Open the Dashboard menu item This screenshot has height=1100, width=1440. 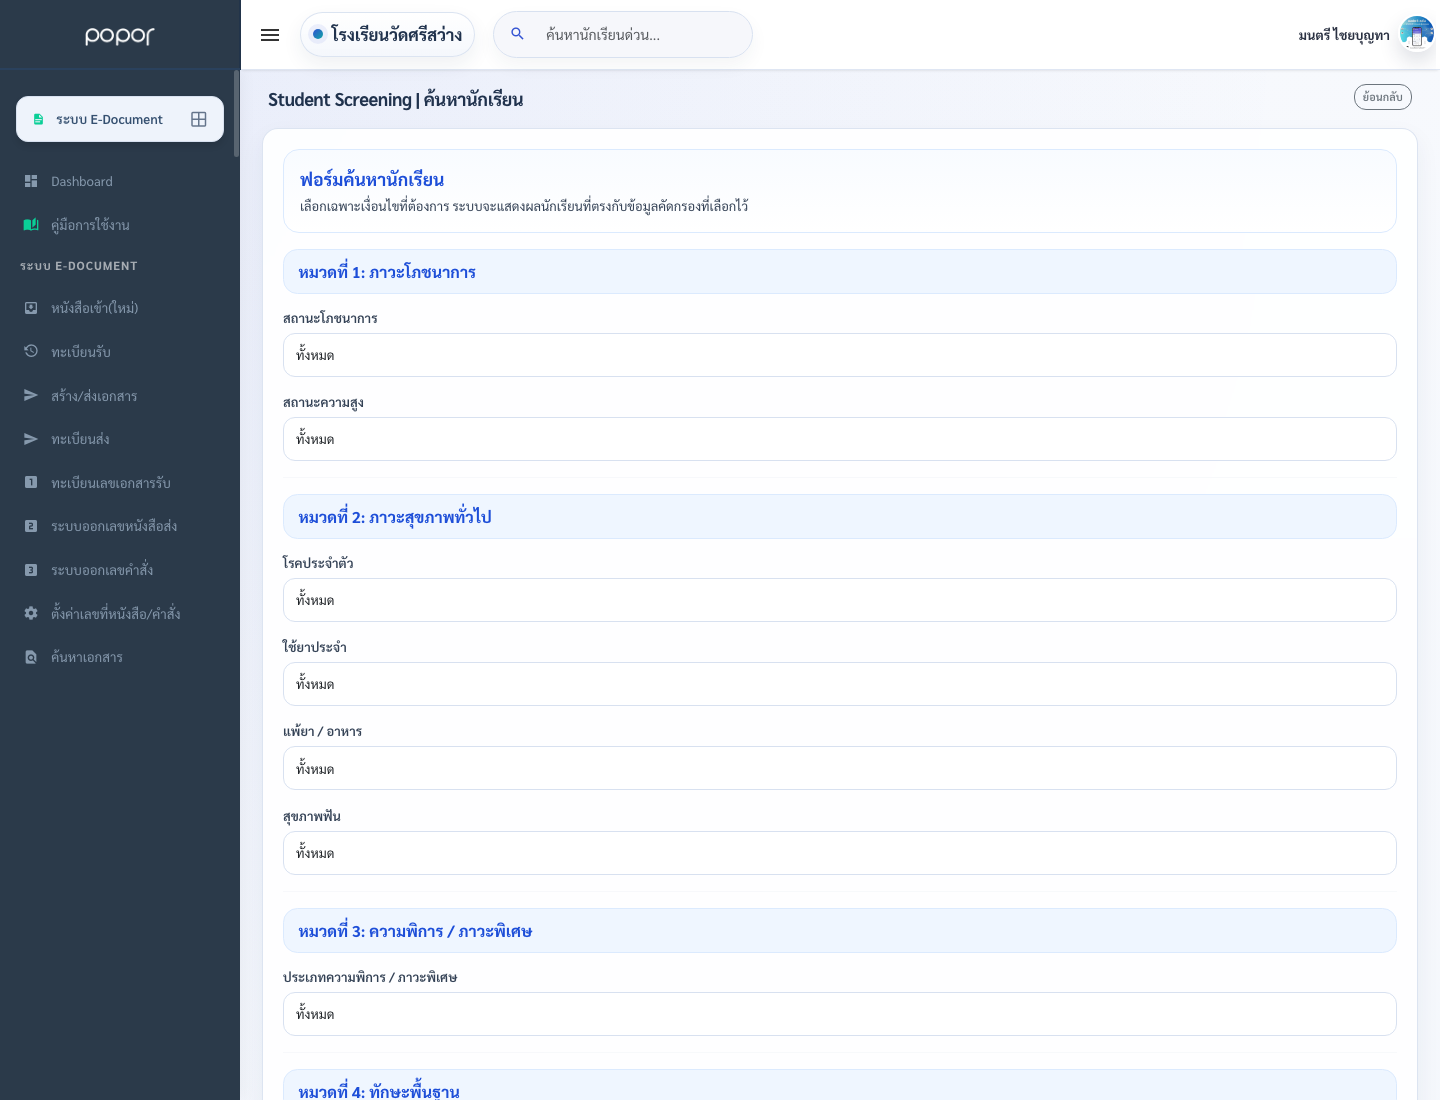tap(120, 181)
